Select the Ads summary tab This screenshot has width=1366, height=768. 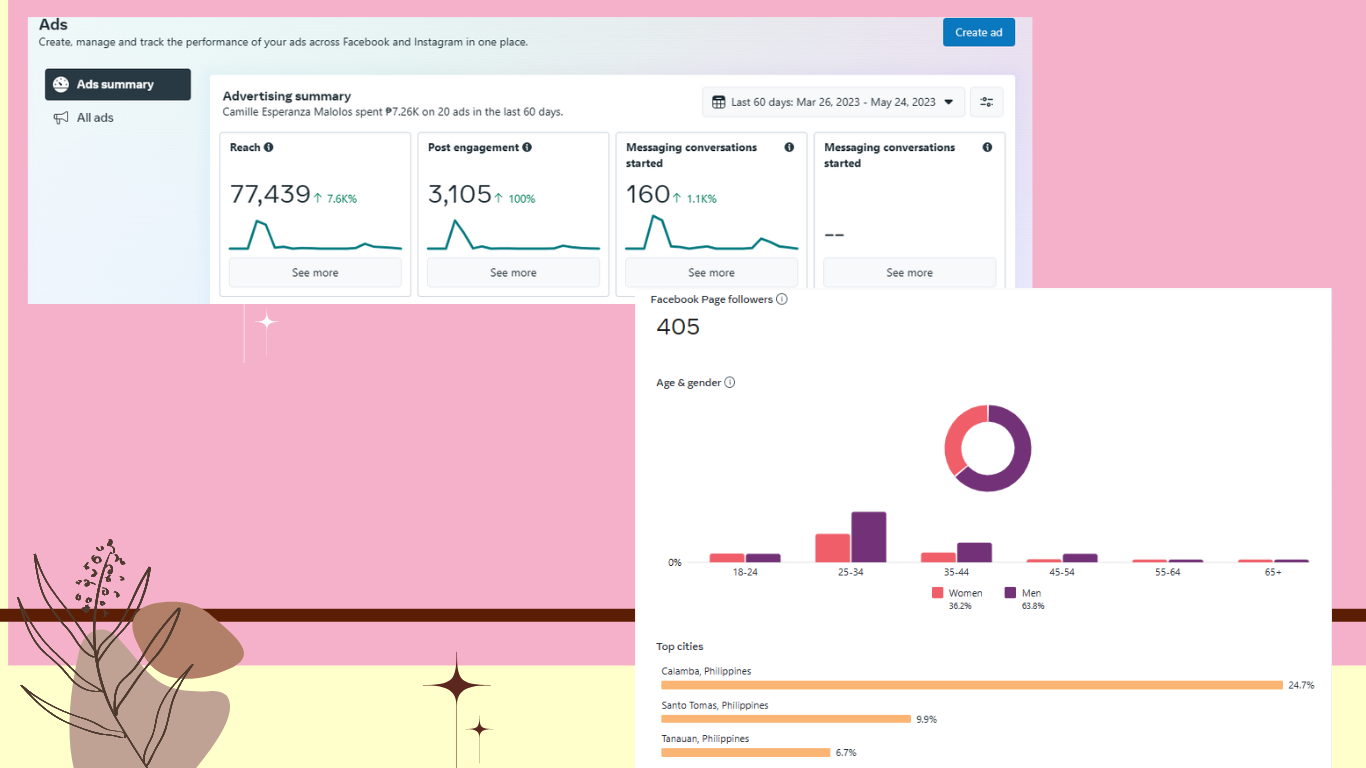[118, 85]
